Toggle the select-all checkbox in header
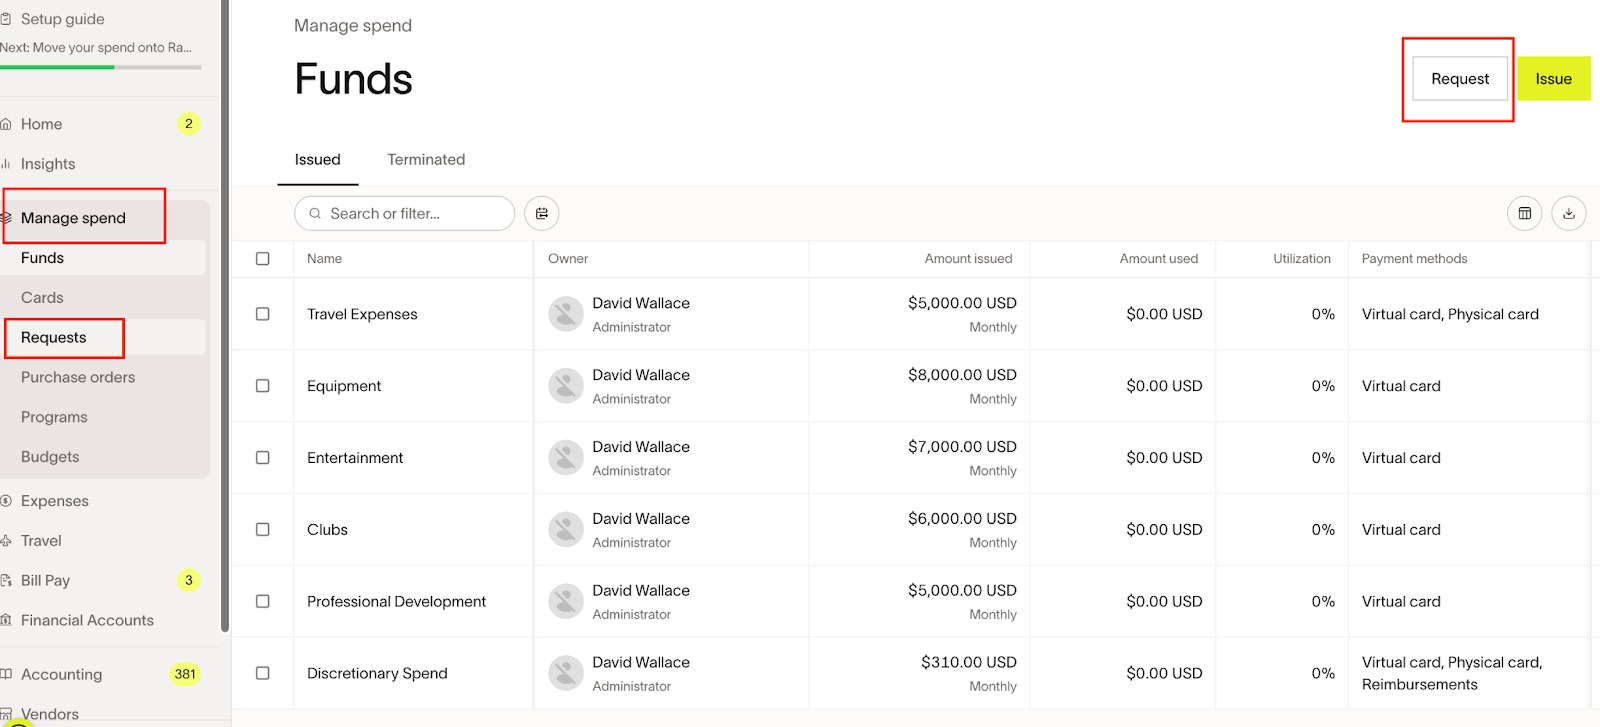 [x=262, y=259]
